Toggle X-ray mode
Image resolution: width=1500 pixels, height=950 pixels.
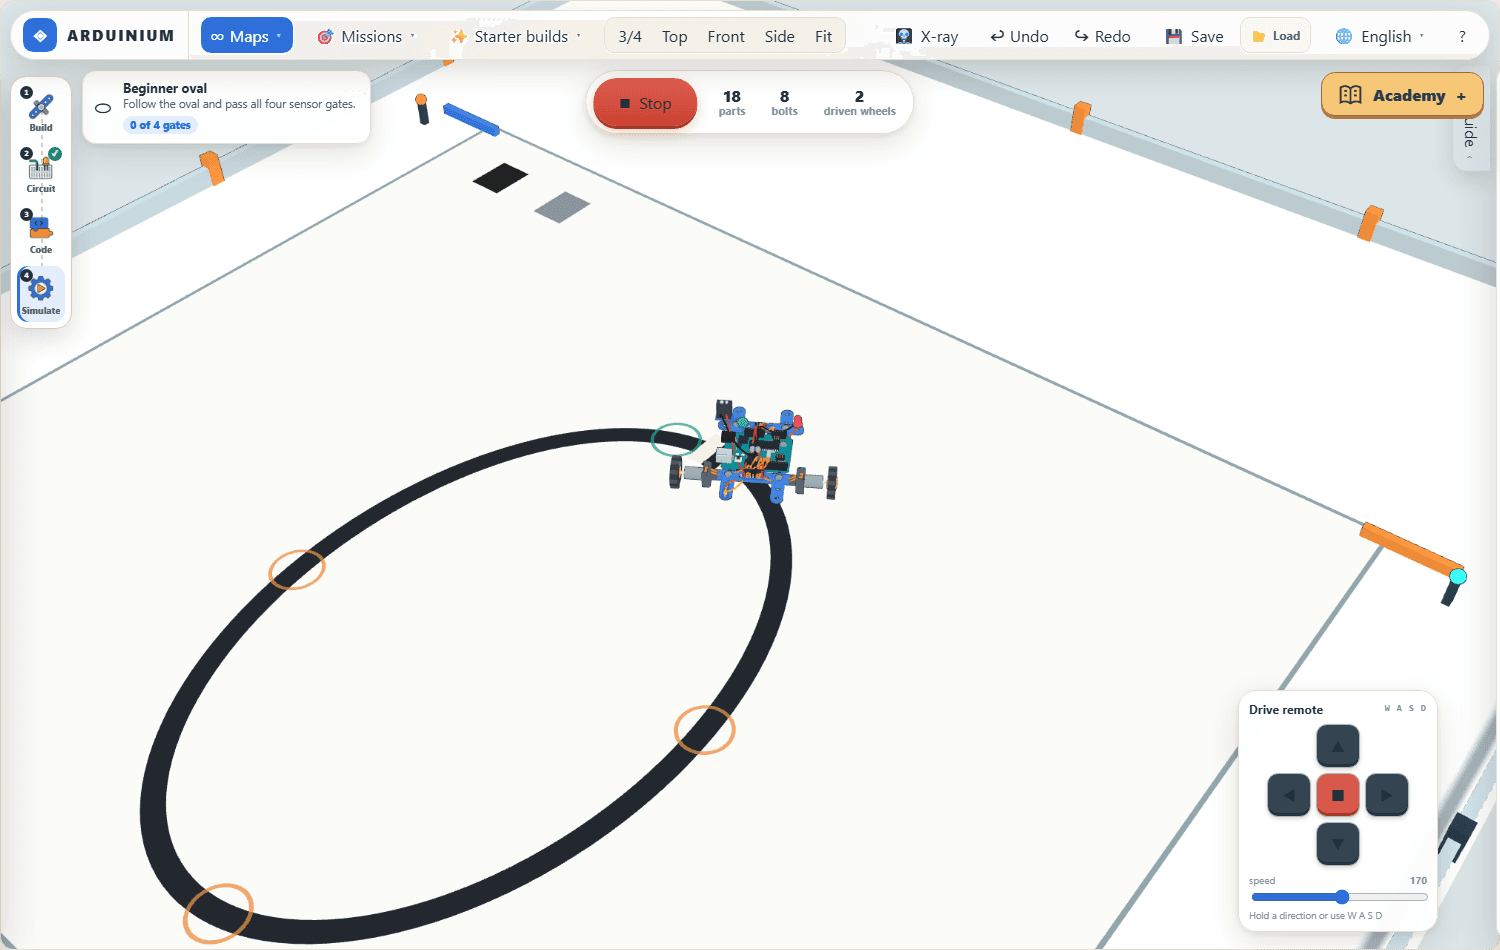click(x=927, y=36)
